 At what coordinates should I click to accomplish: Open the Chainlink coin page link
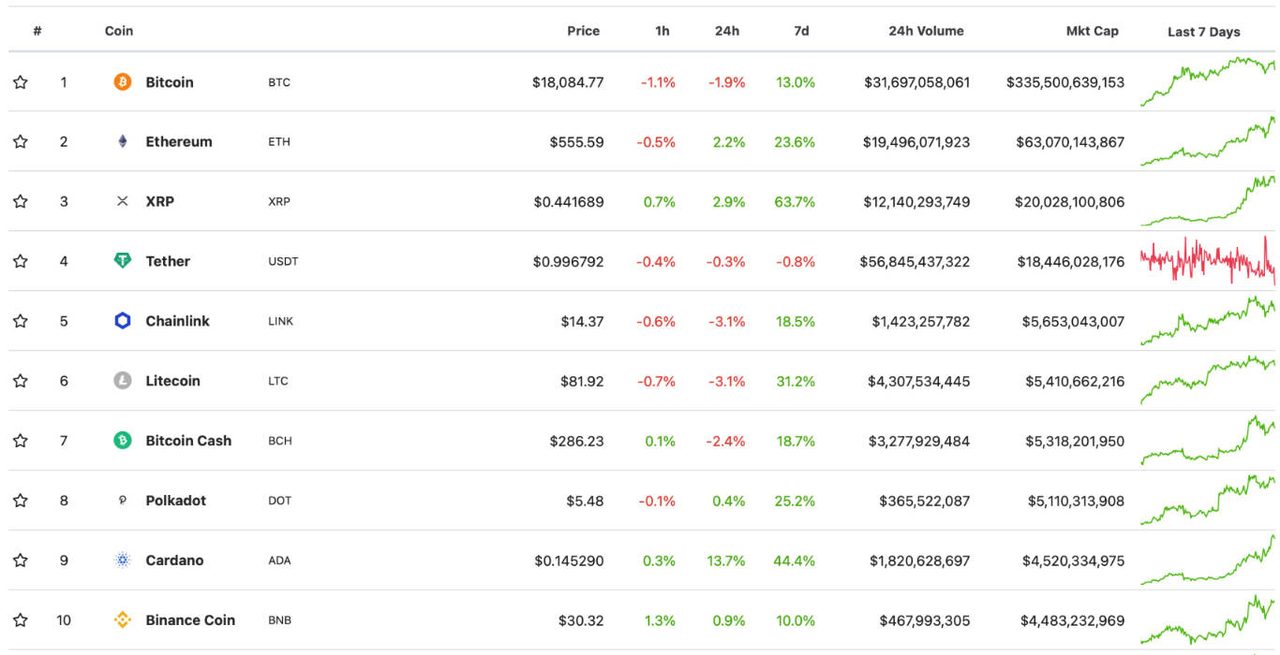[x=178, y=321]
